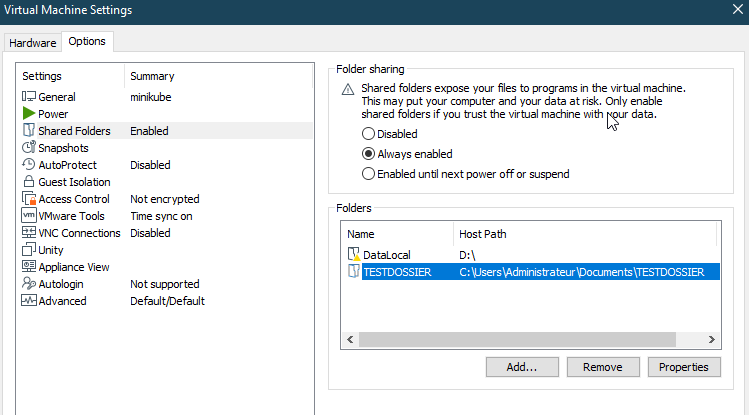This screenshot has height=415, width=749.
Task: Select the General settings row
Action: pos(165,96)
